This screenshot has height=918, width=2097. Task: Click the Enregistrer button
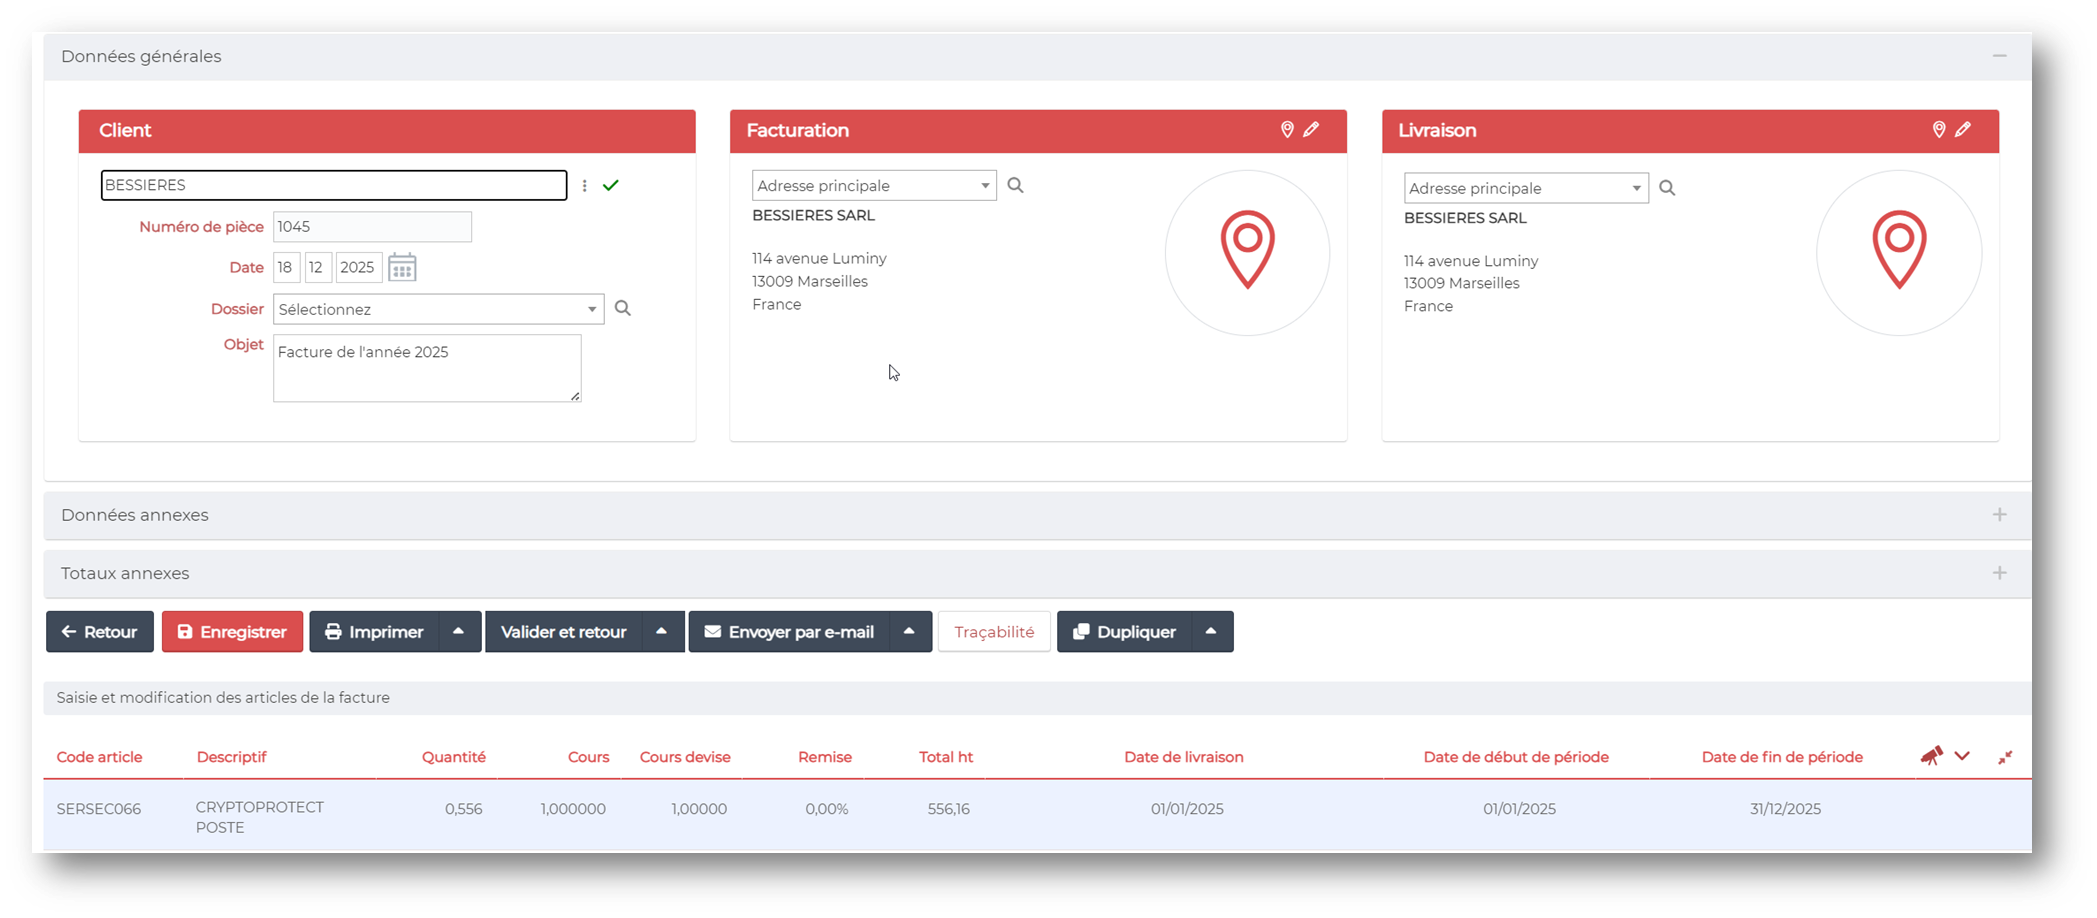(232, 632)
